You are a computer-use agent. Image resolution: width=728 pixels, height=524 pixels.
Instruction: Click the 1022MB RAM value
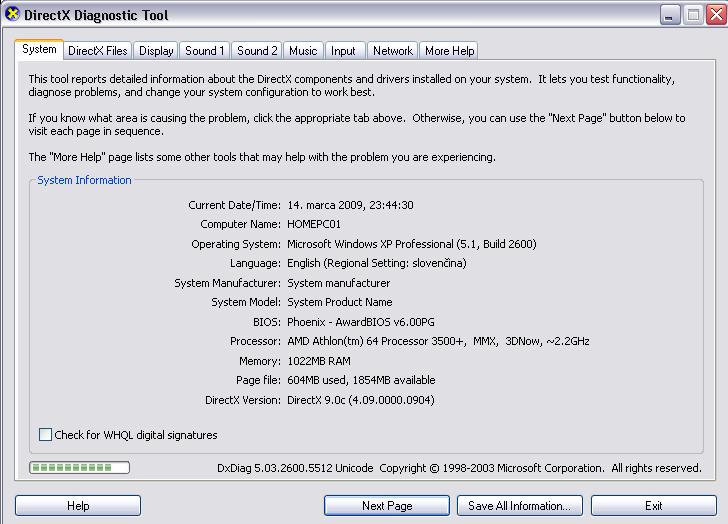tap(319, 361)
